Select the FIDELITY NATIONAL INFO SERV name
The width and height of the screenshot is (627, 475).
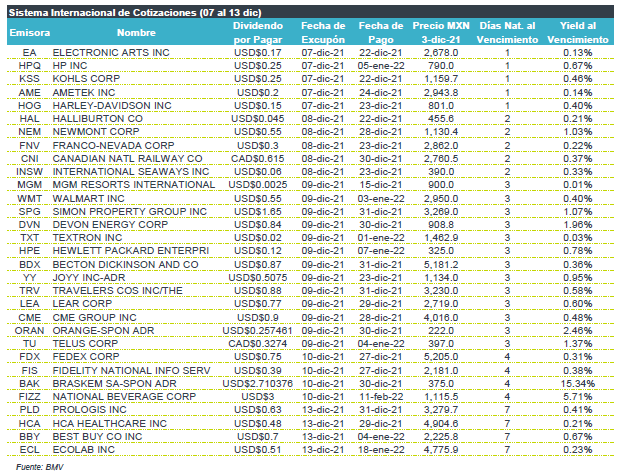pyautogui.click(x=131, y=371)
